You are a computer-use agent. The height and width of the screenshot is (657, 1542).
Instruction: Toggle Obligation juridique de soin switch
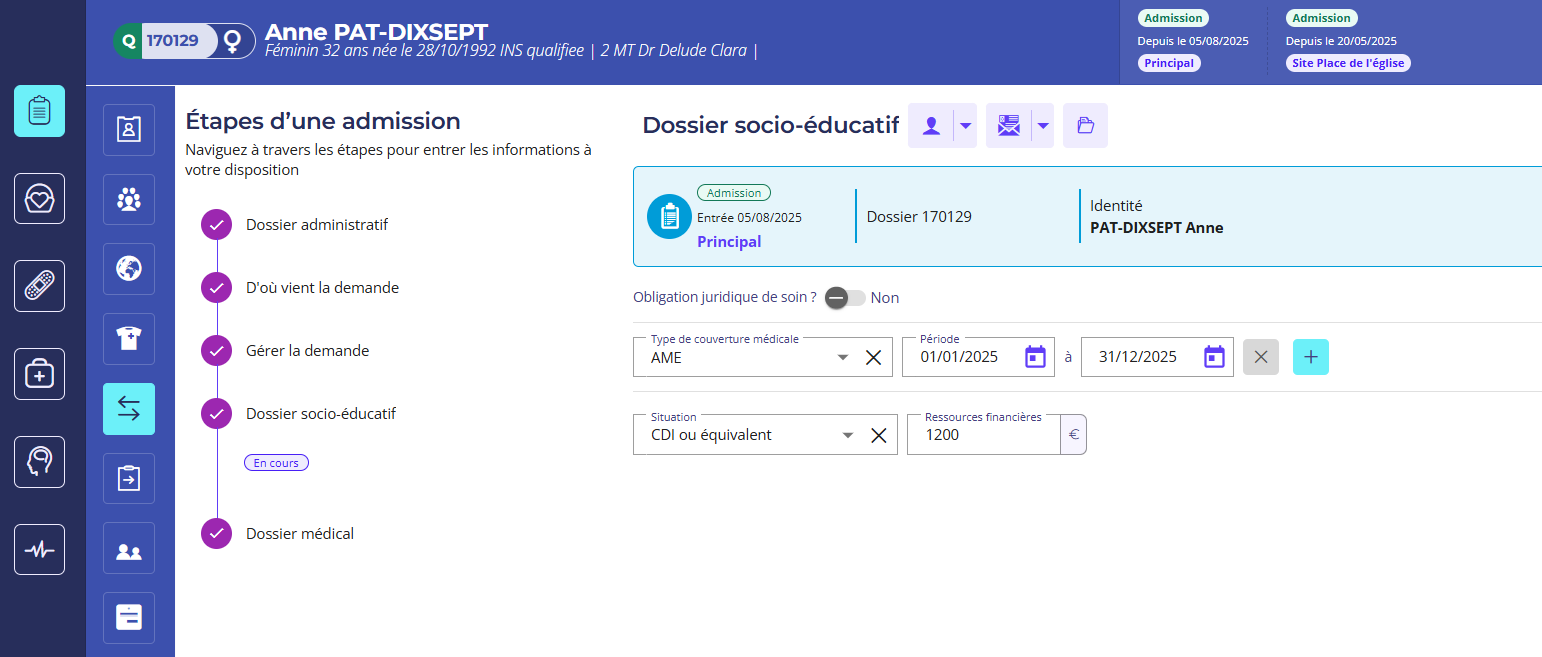[845, 298]
